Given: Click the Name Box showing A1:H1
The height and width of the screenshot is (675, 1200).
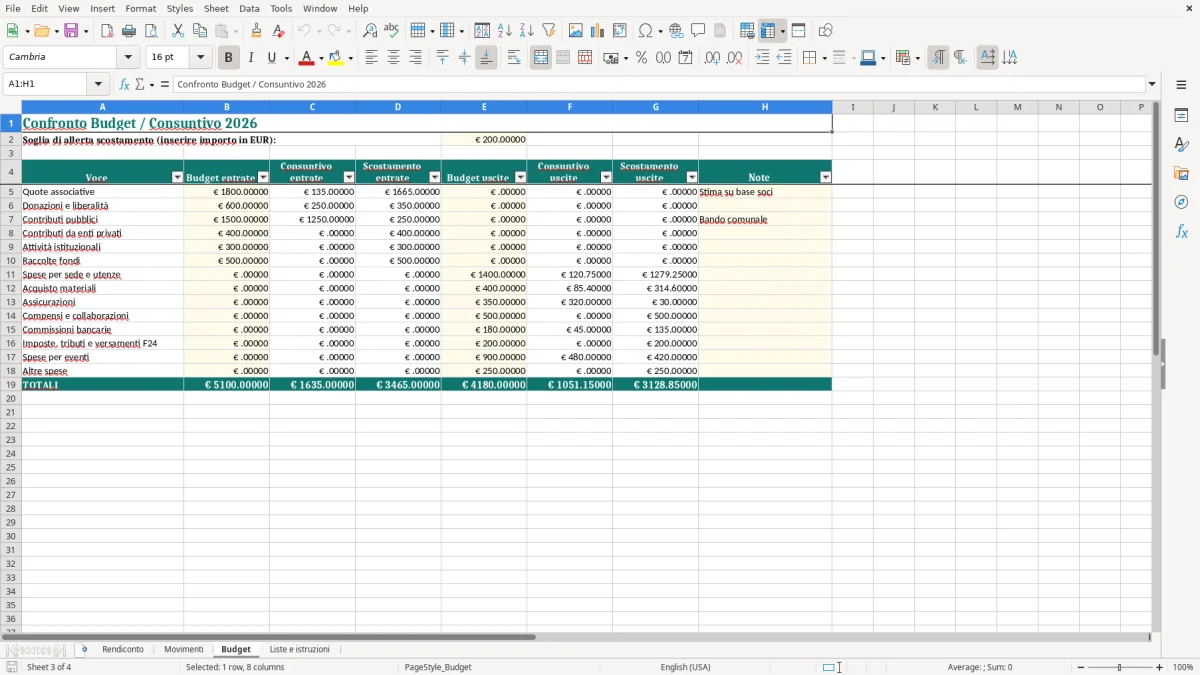Looking at the screenshot, I should pyautogui.click(x=47, y=85).
